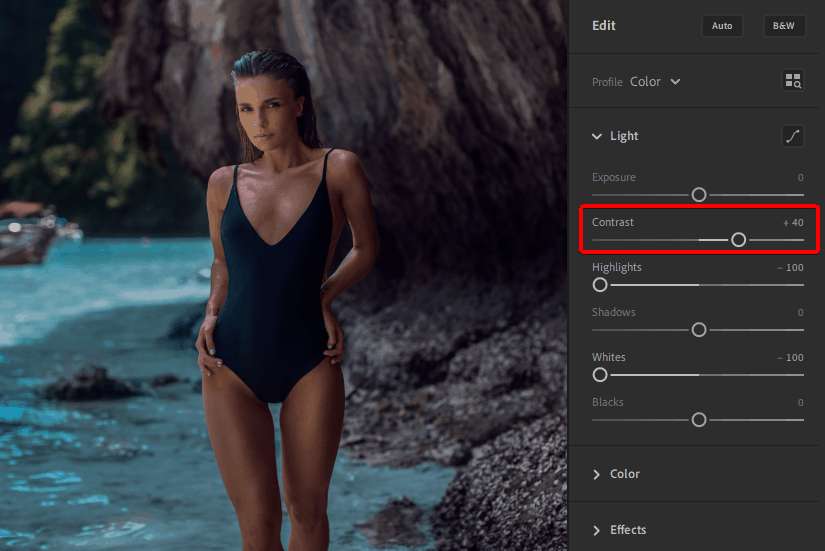Viewport: 825px width, 551px height.
Task: Convert photo with the B&W button
Action: (x=784, y=26)
